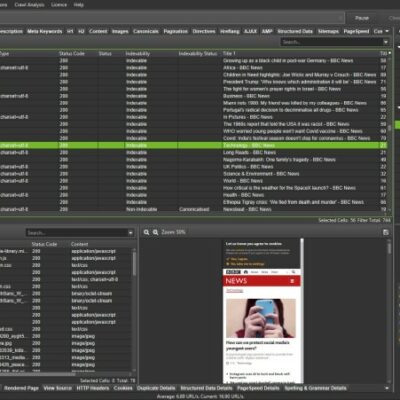Open the Duplicate Details bottom tab
This screenshot has height=400, width=400.
[156, 388]
